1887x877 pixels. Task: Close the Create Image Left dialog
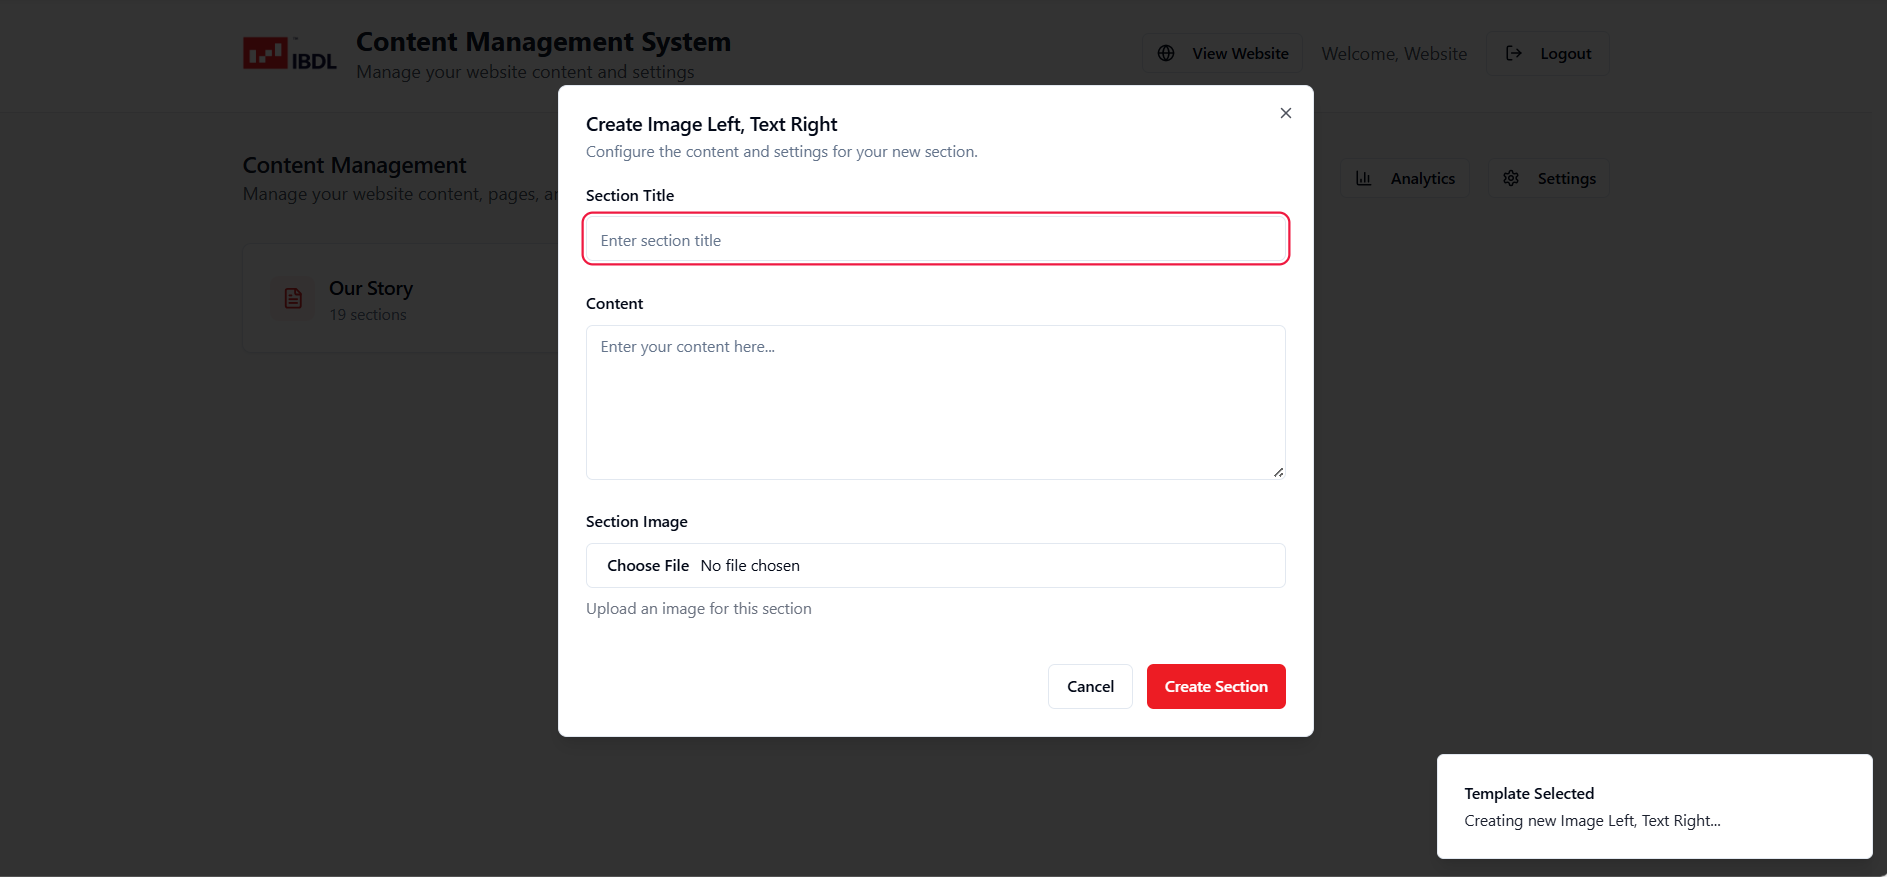1285,113
